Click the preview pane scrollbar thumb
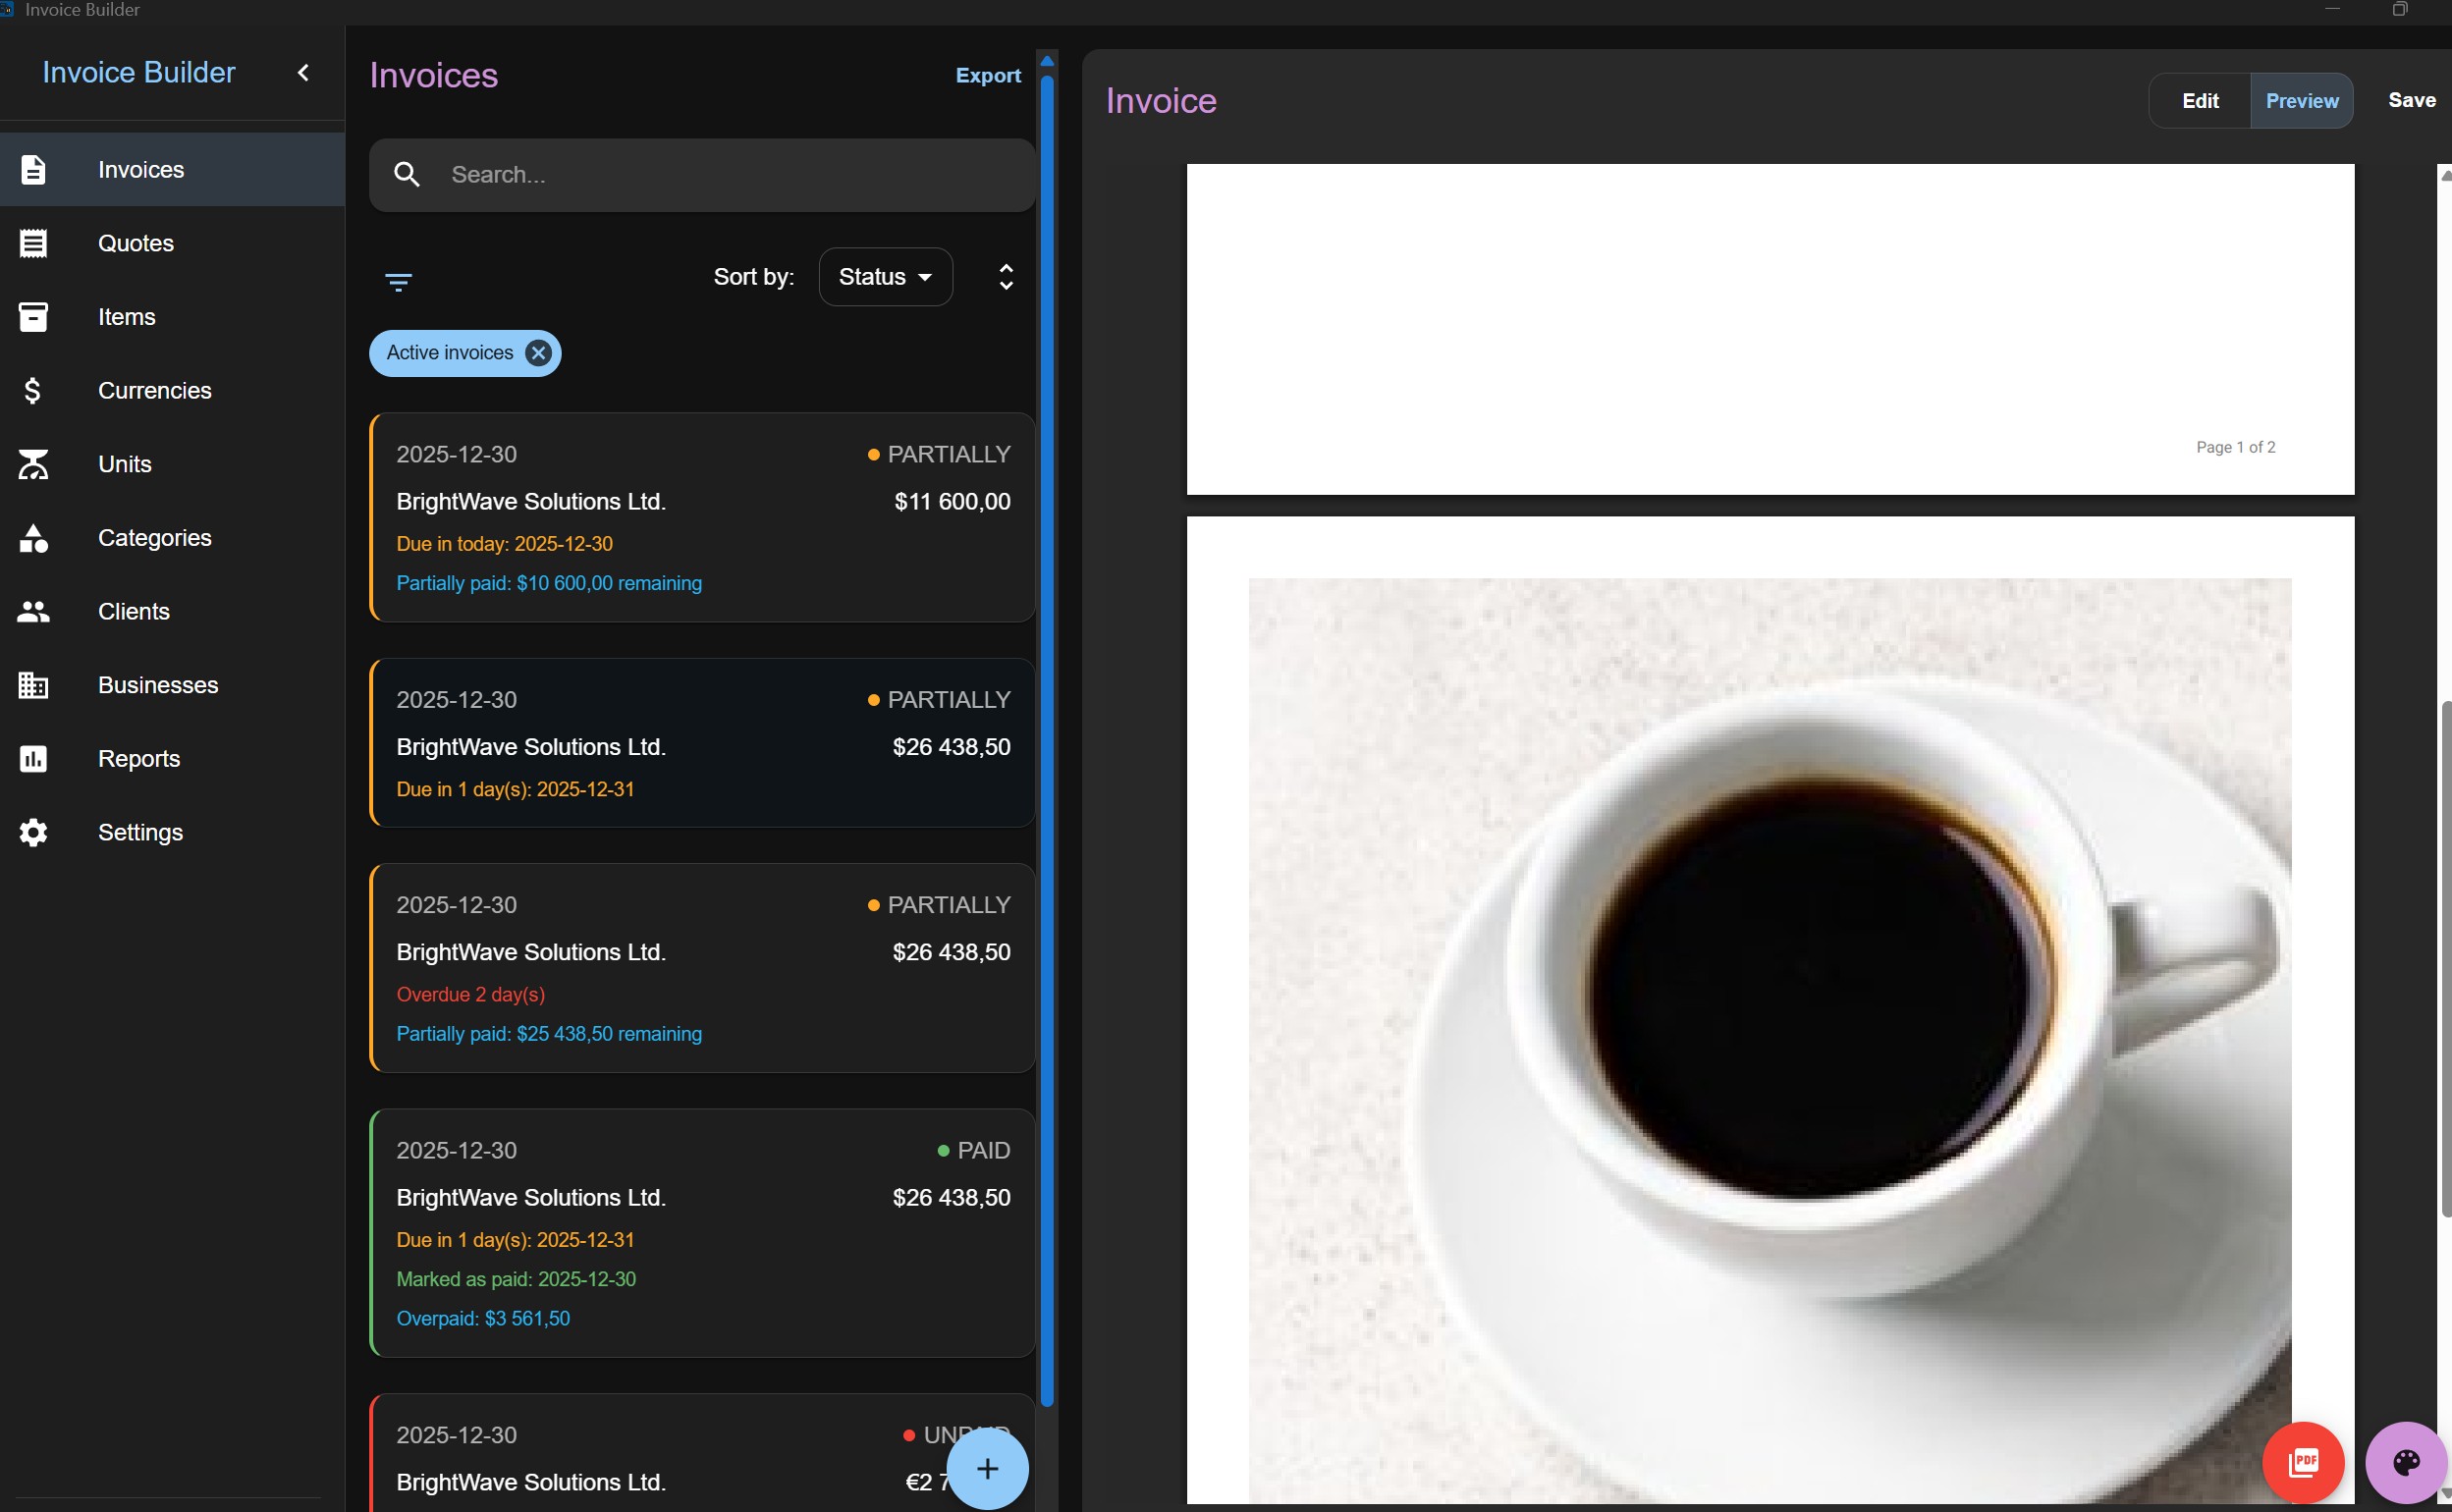Viewport: 2452px width, 1512px height. [x=2445, y=958]
